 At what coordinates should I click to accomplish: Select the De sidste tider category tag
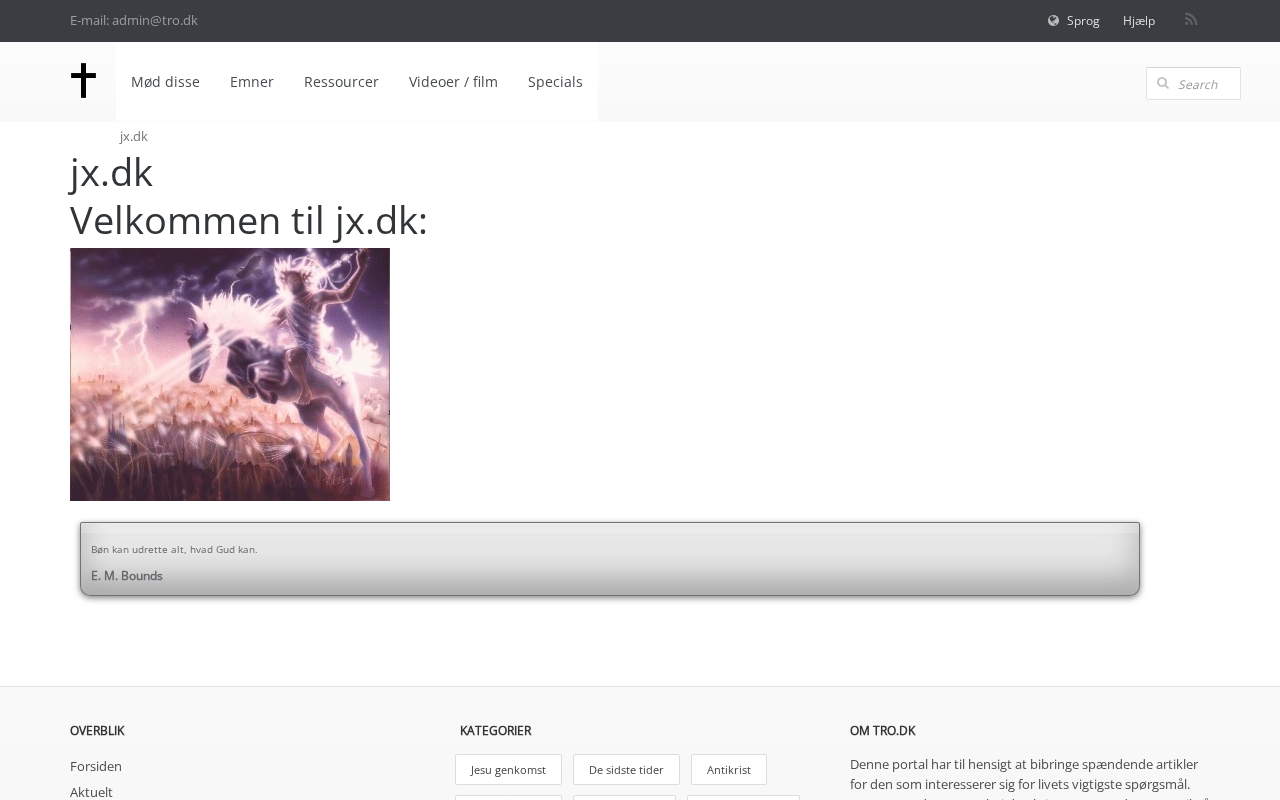[626, 769]
